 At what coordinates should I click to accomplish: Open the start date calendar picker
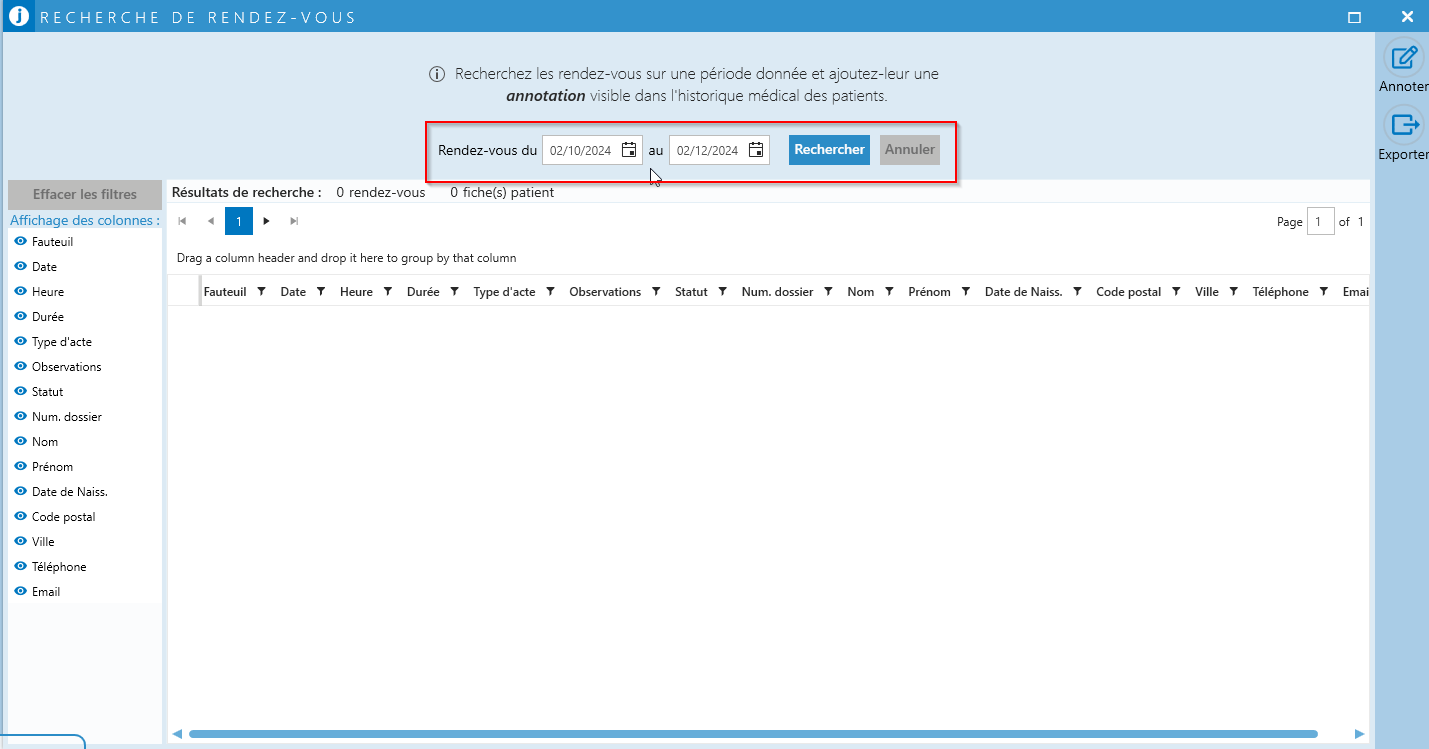point(629,150)
